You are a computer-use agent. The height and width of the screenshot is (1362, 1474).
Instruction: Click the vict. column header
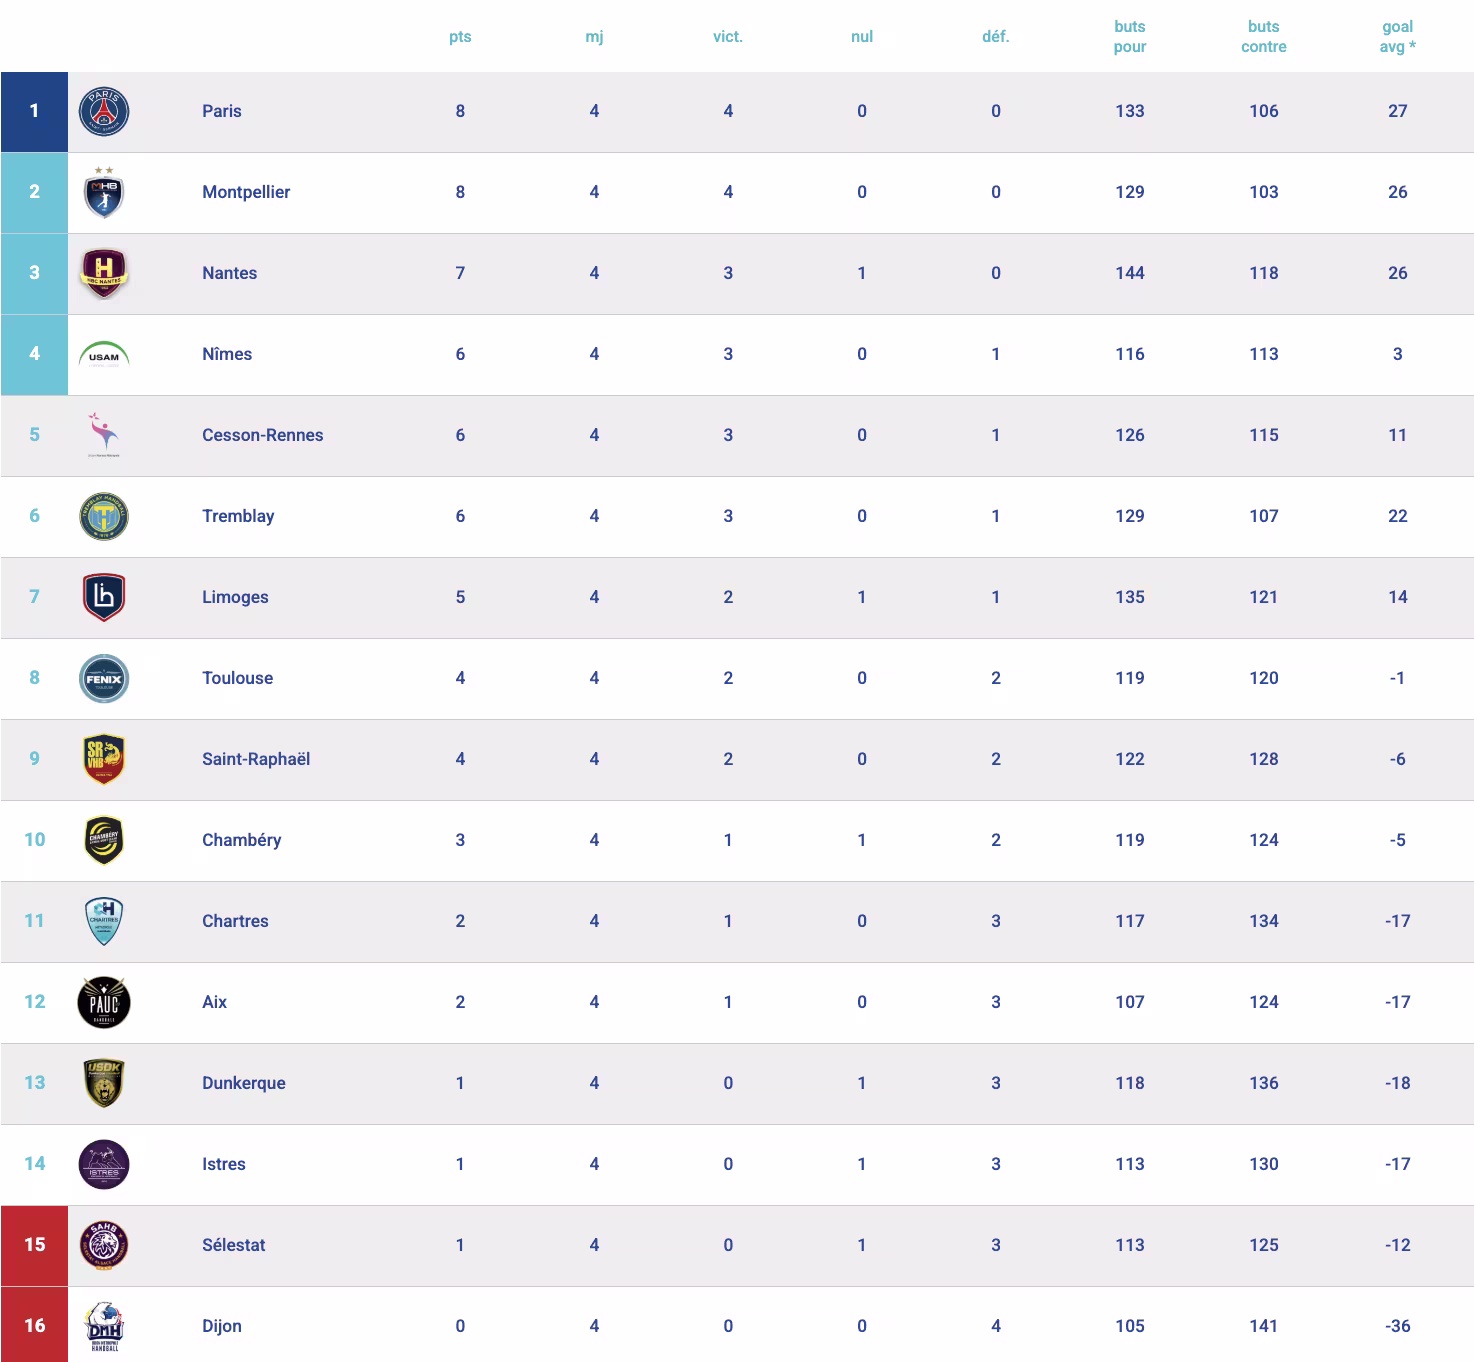(728, 37)
